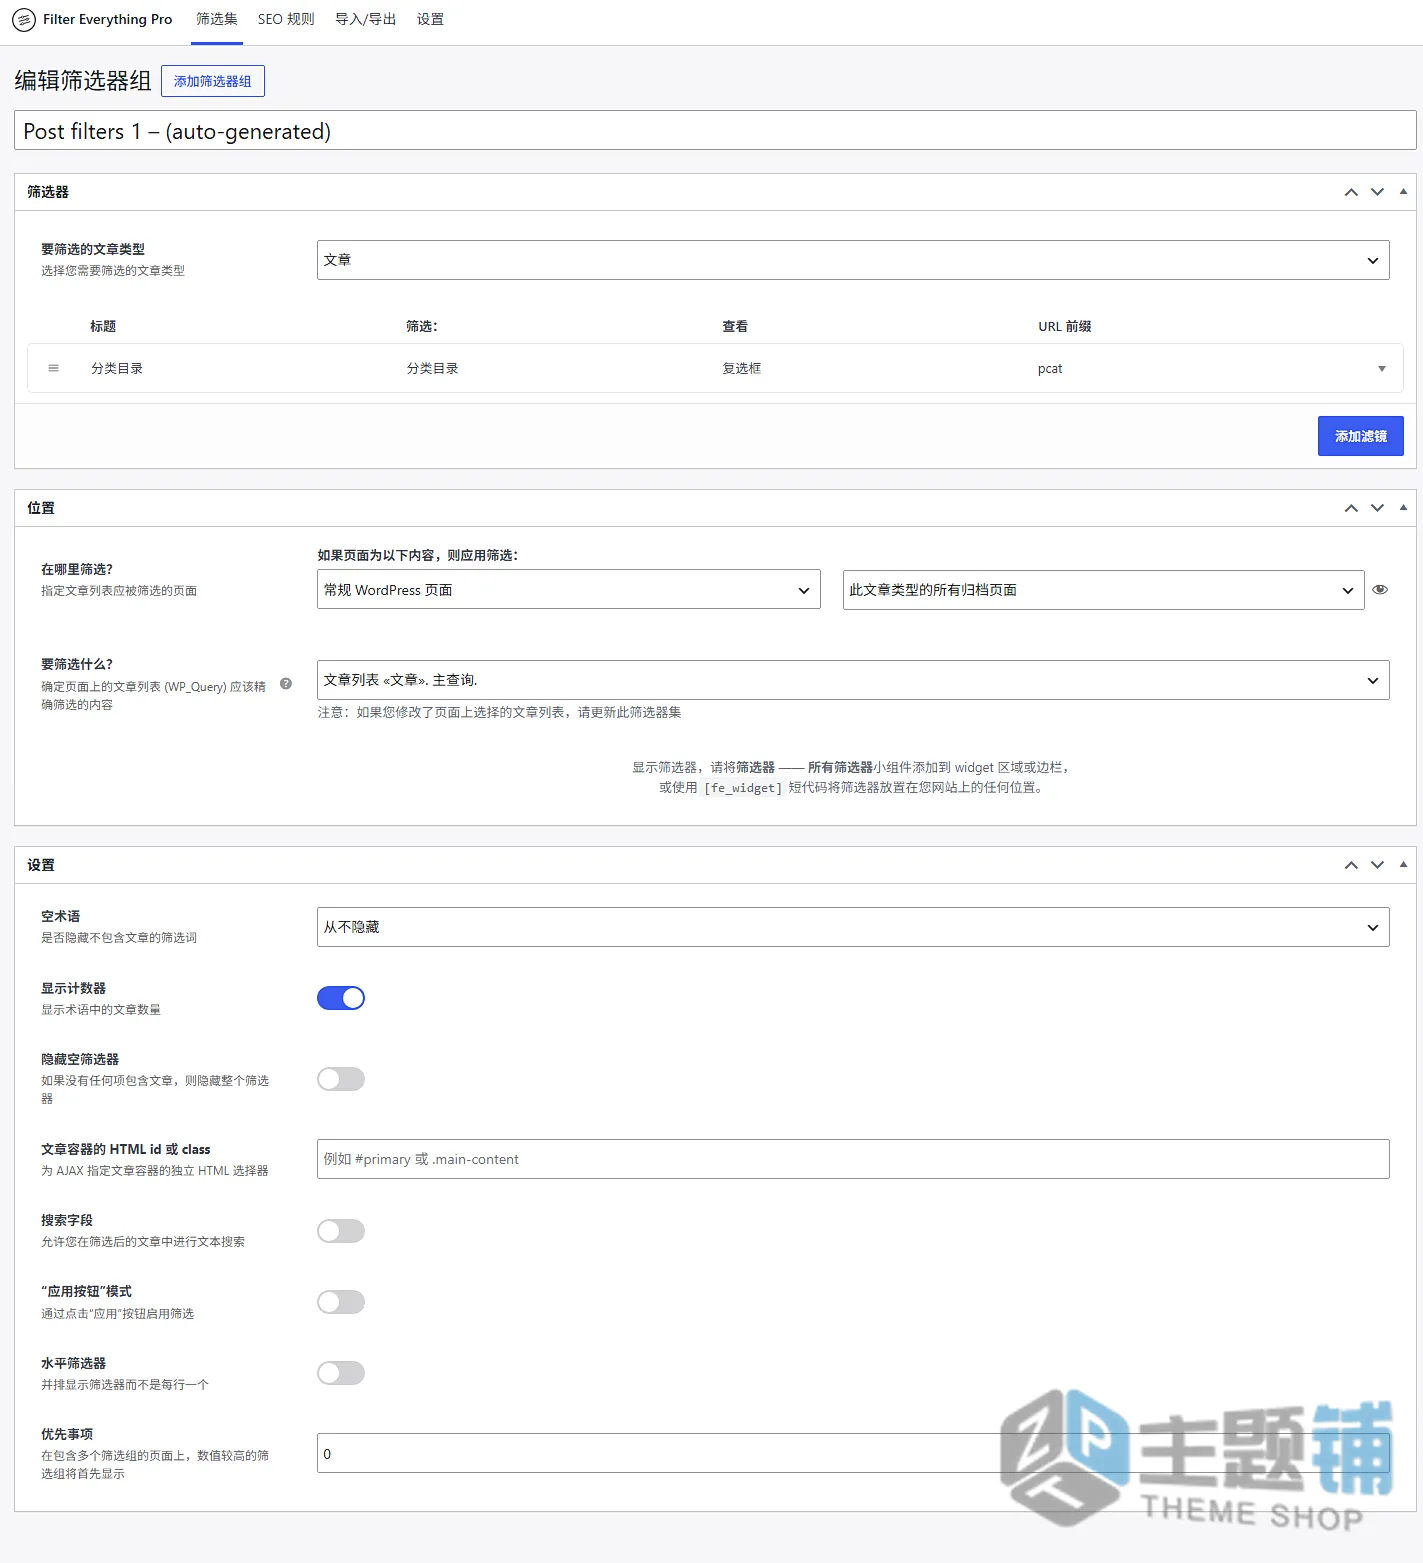
Task: Click the 位置 panel header title
Action: click(41, 508)
